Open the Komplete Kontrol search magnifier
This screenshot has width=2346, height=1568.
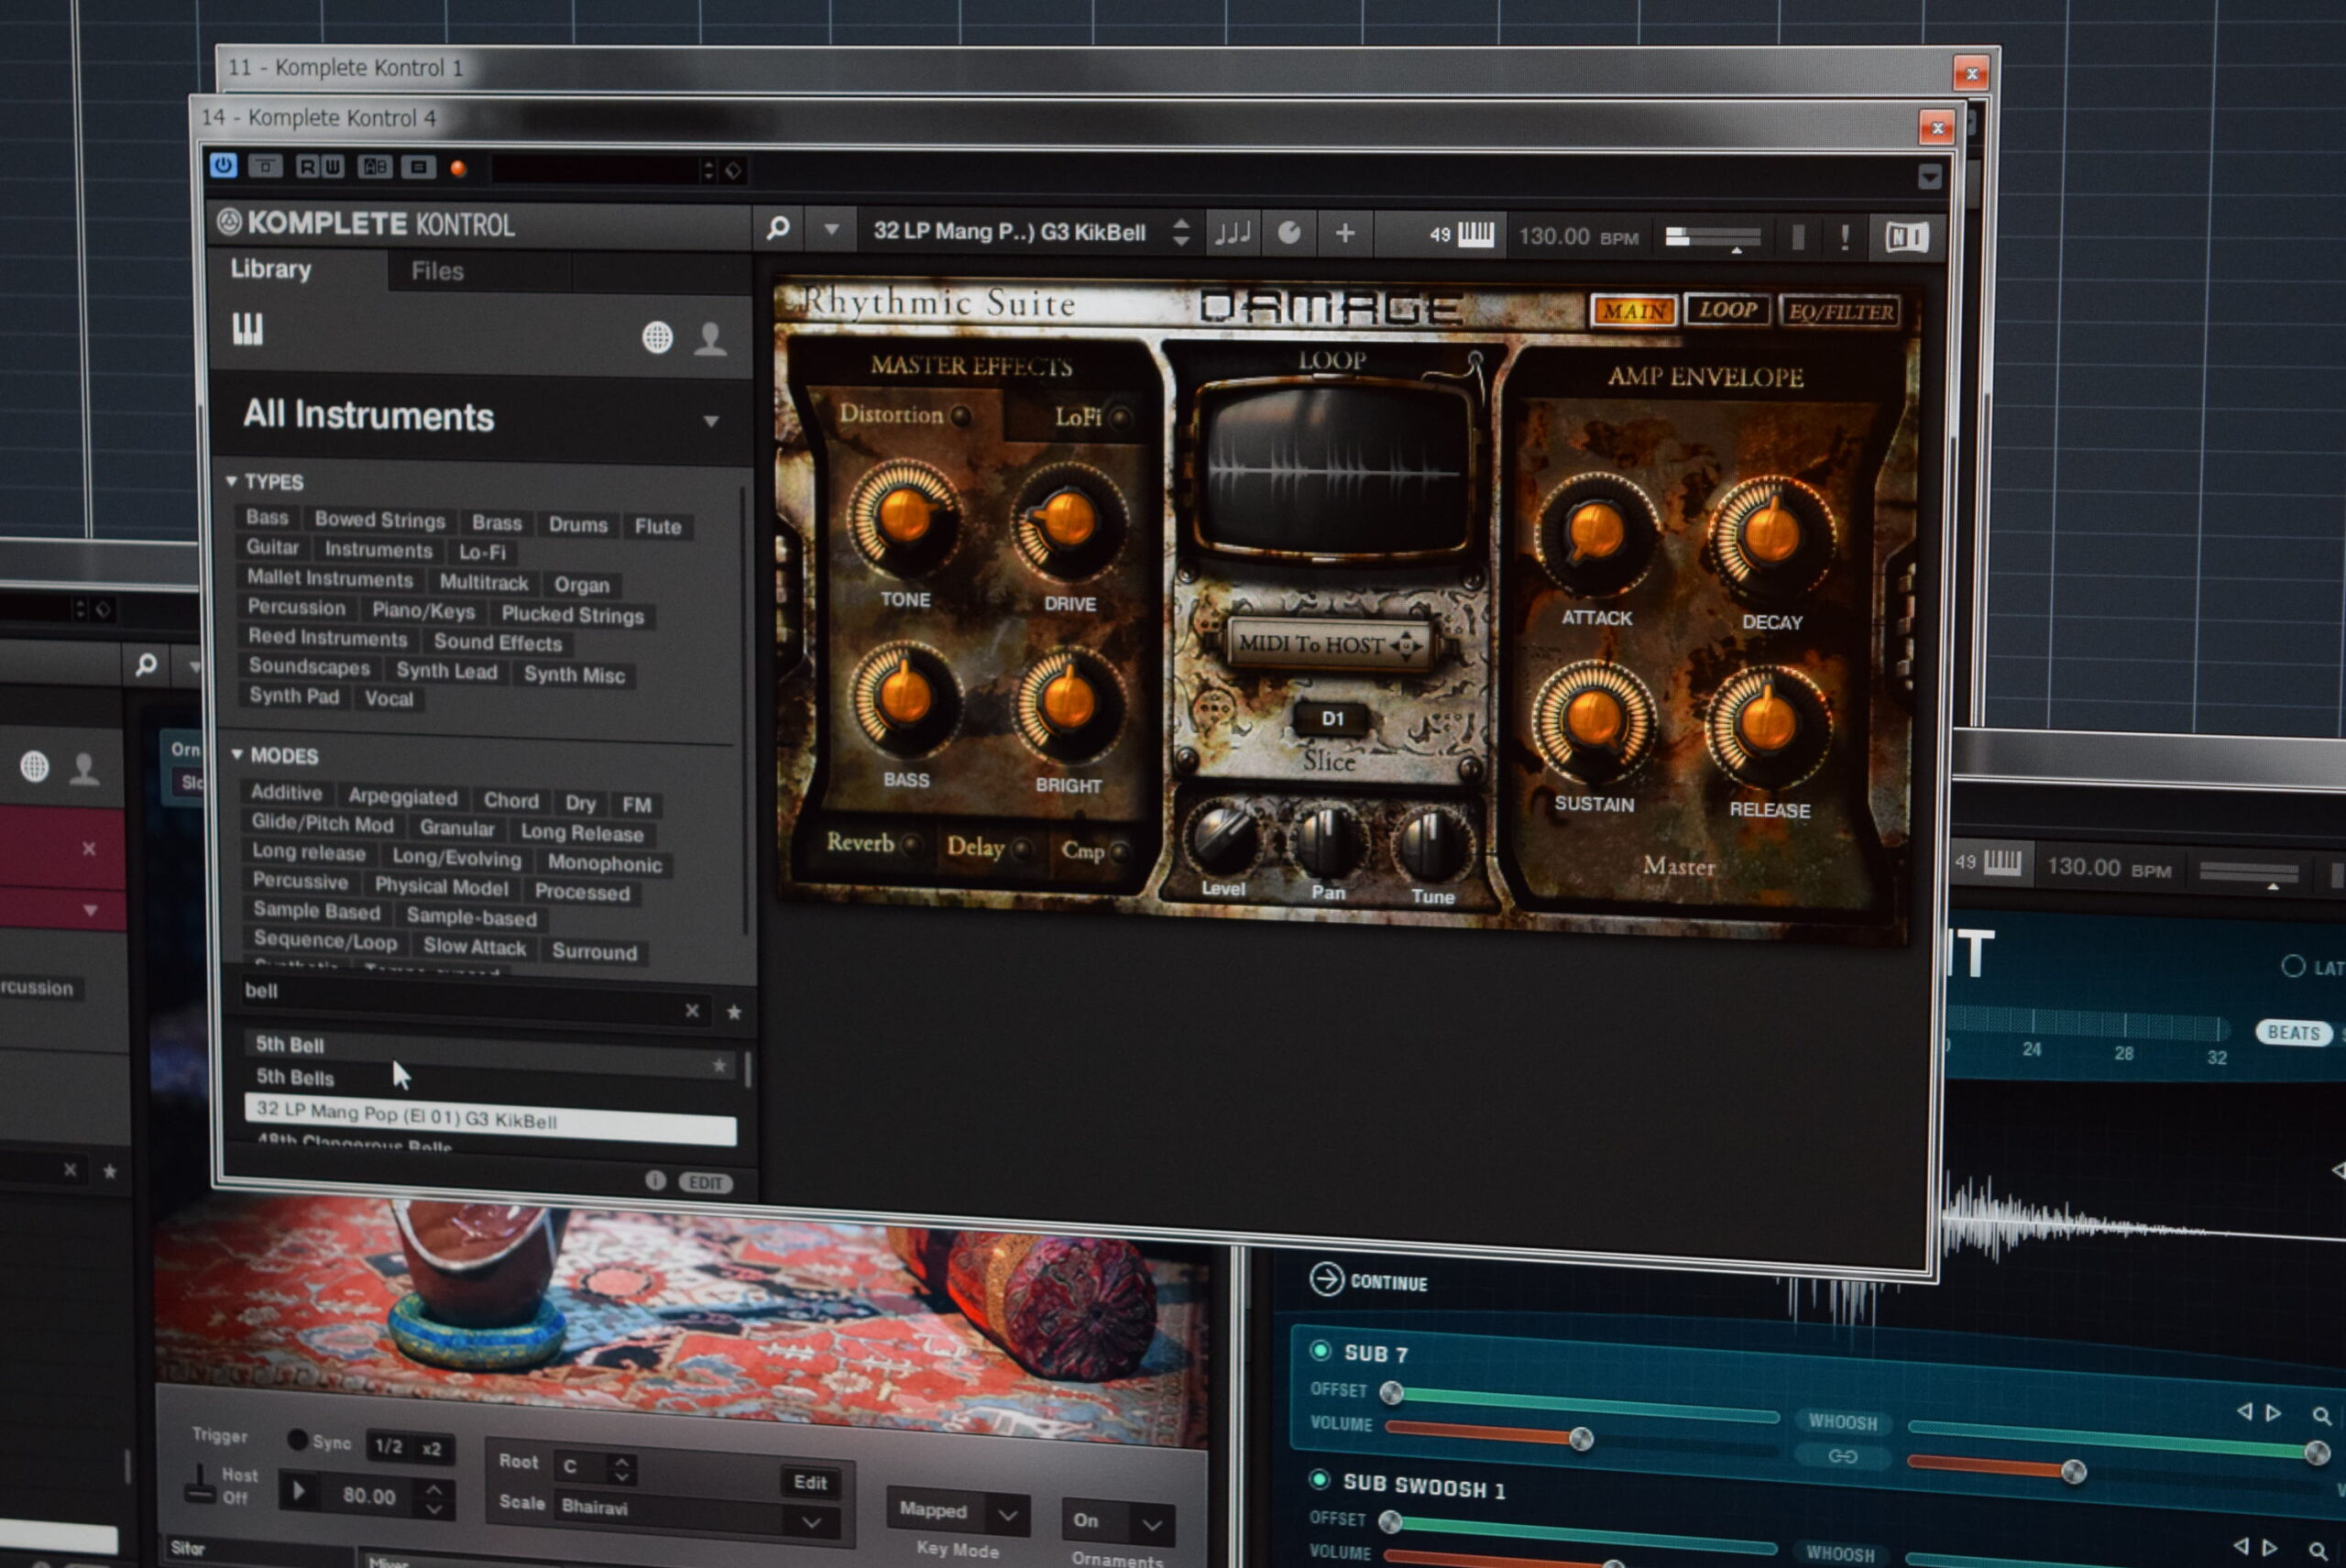click(777, 229)
